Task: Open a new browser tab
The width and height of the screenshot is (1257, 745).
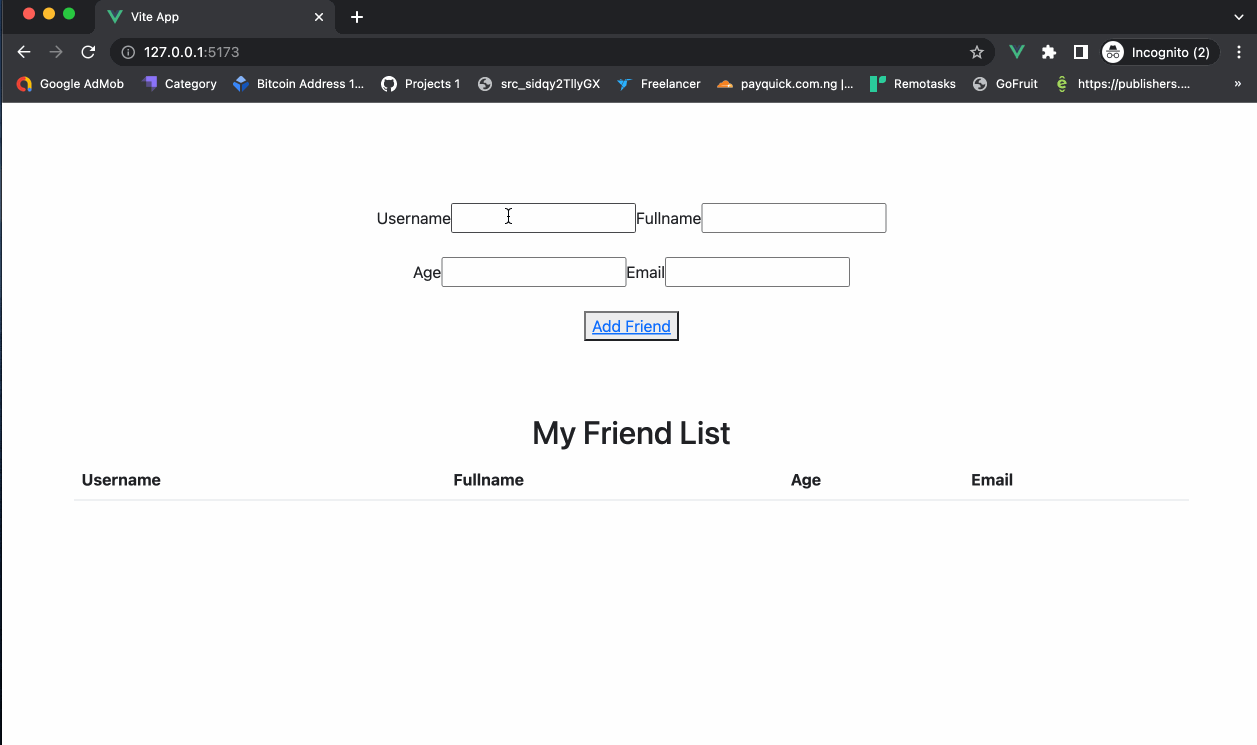Action: (357, 17)
